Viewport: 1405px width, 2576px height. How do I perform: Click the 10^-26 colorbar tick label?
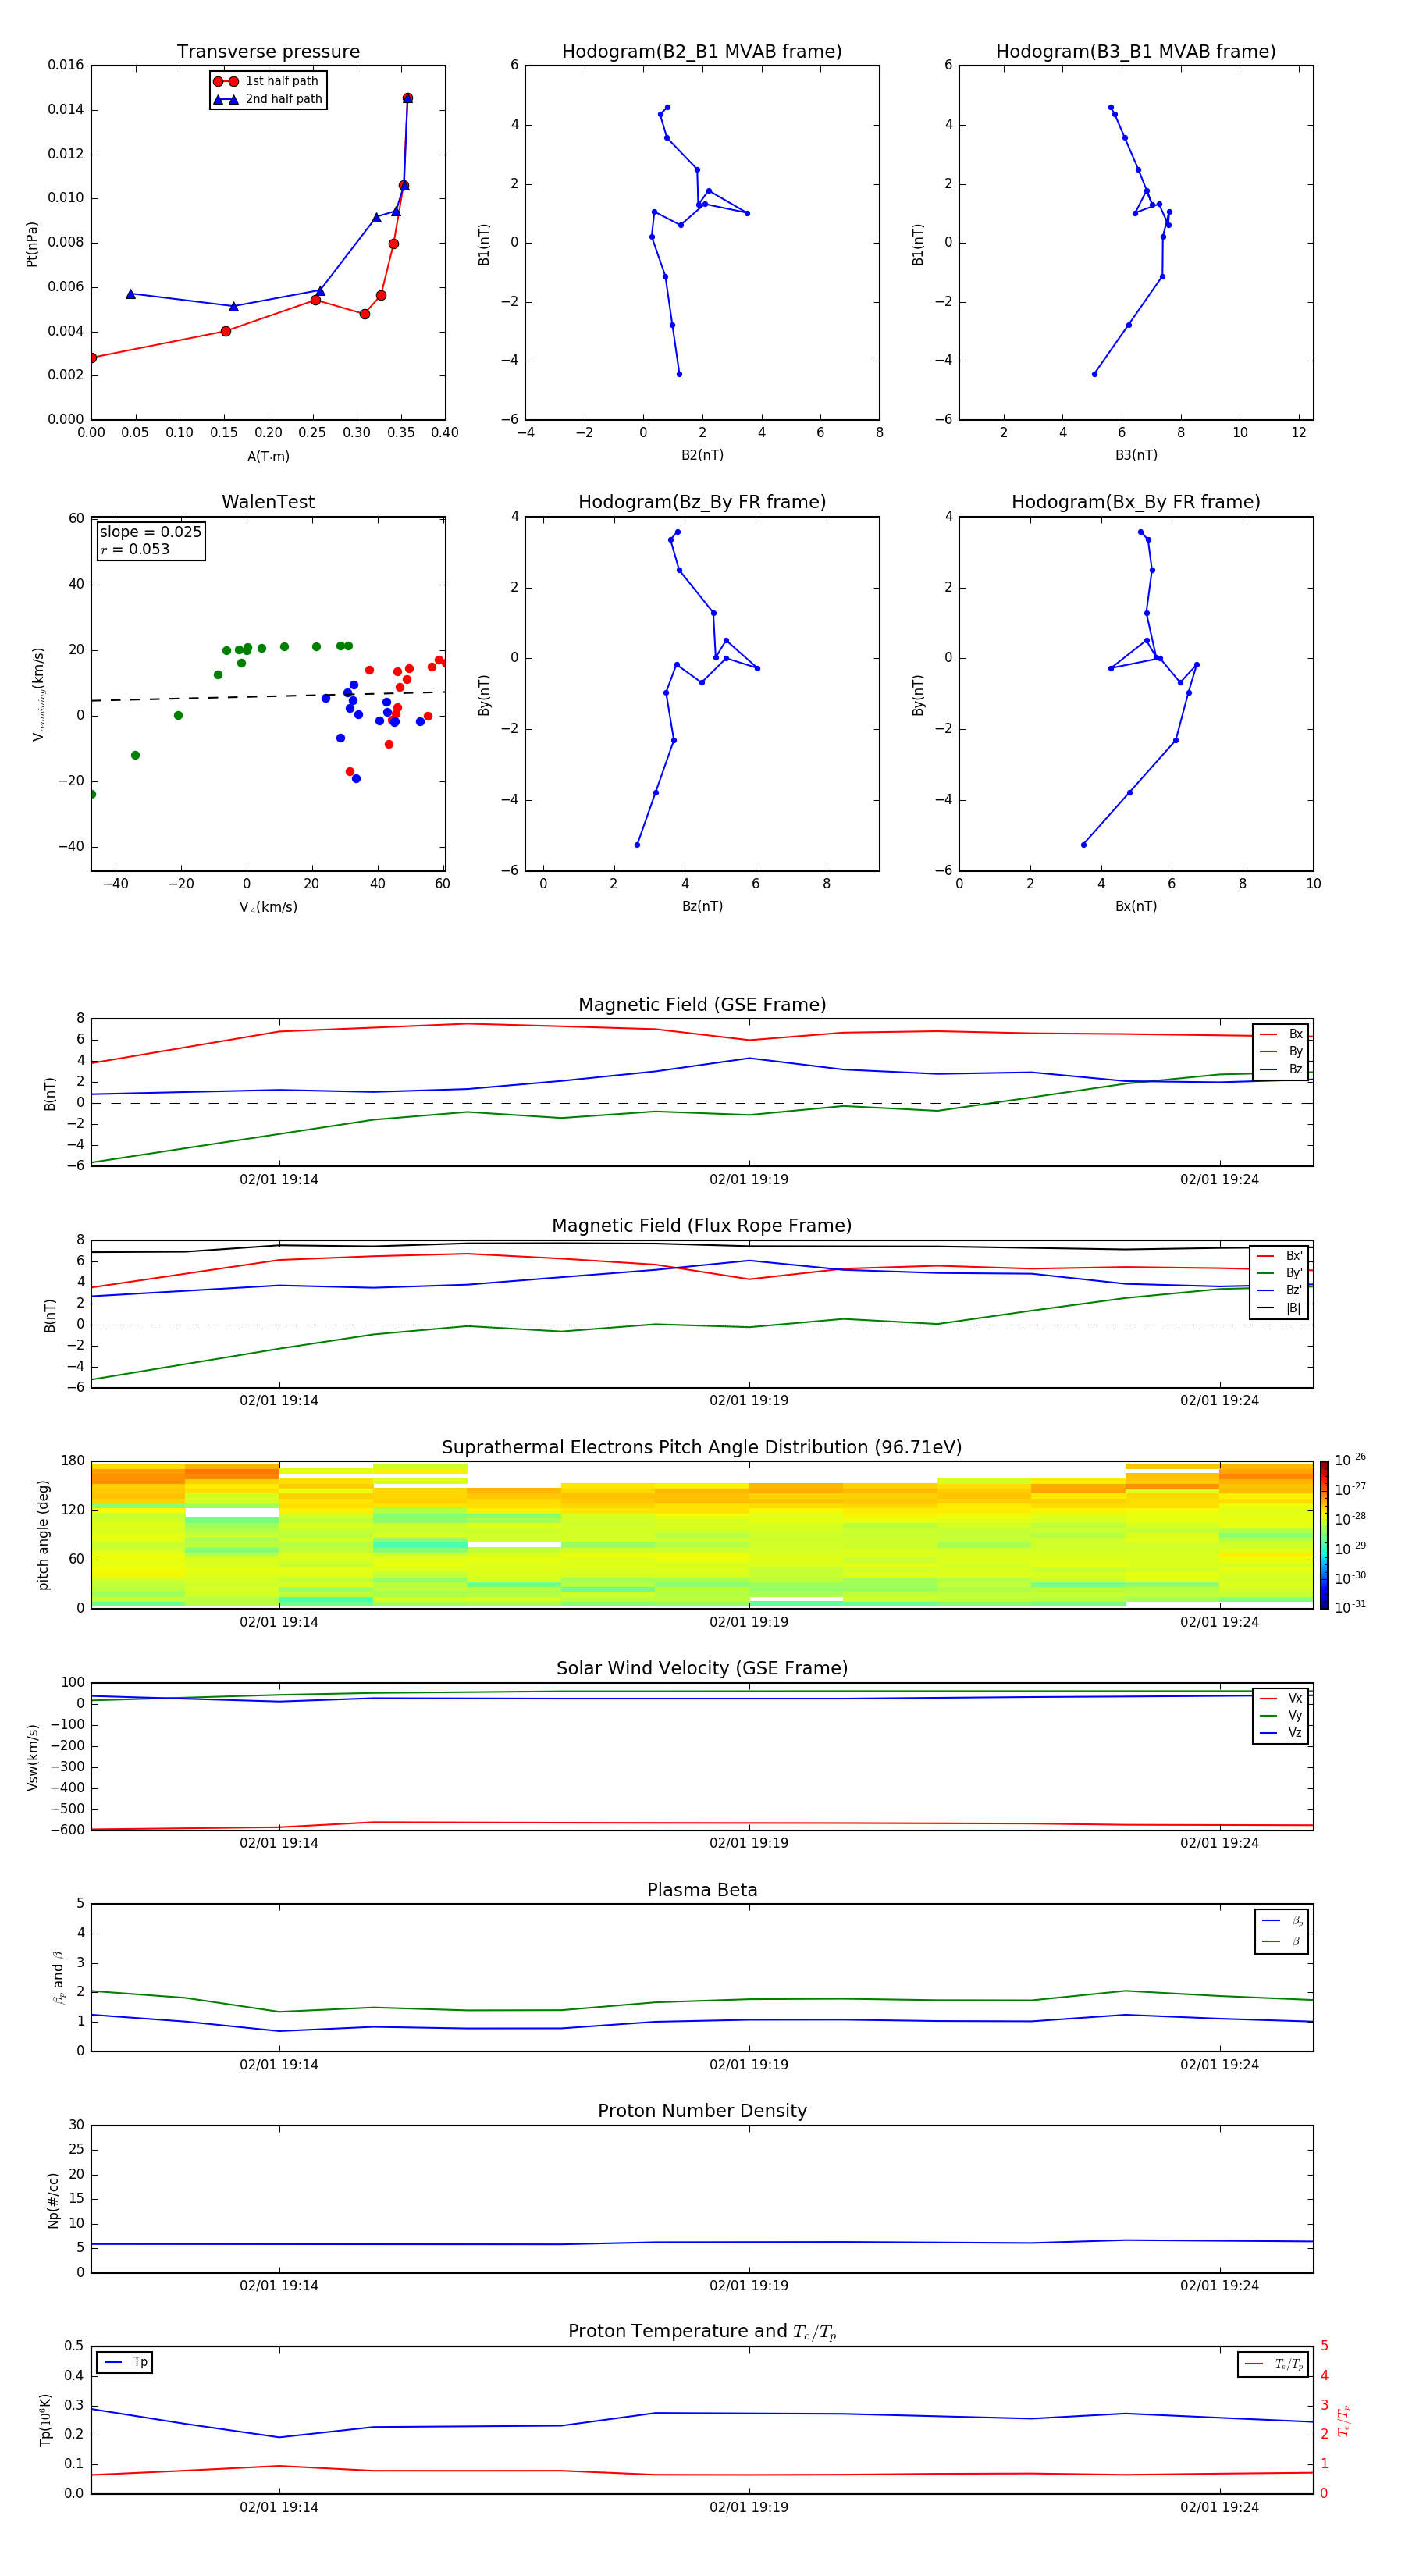click(x=1350, y=1459)
